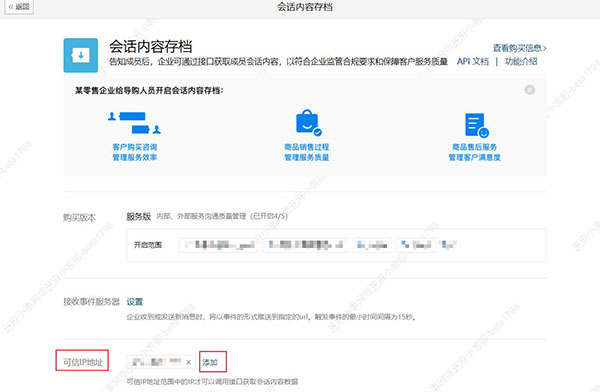Image resolution: width=600 pixels, height=392 pixels.
Task: Click the 服务版 version label
Action: point(139,216)
